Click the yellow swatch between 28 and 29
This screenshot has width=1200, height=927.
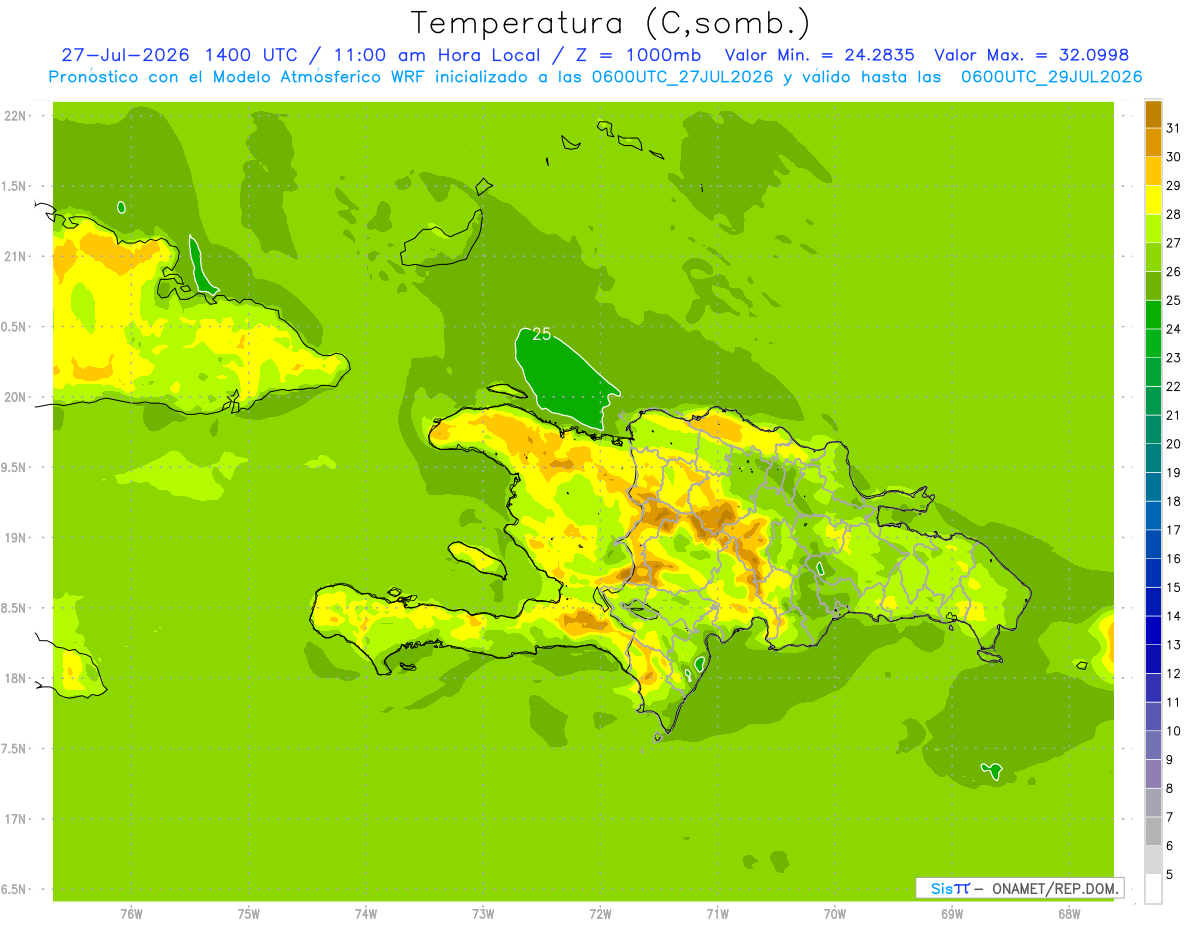click(1153, 200)
